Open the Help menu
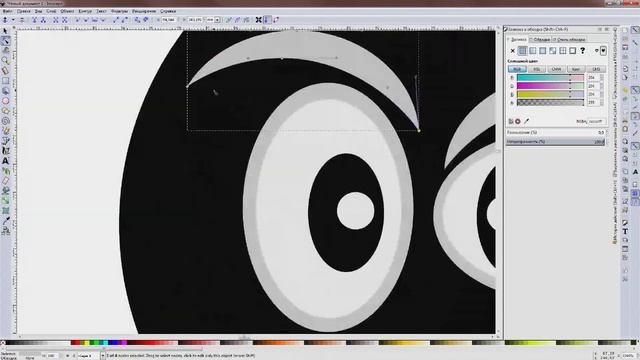 pyautogui.click(x=168, y=11)
